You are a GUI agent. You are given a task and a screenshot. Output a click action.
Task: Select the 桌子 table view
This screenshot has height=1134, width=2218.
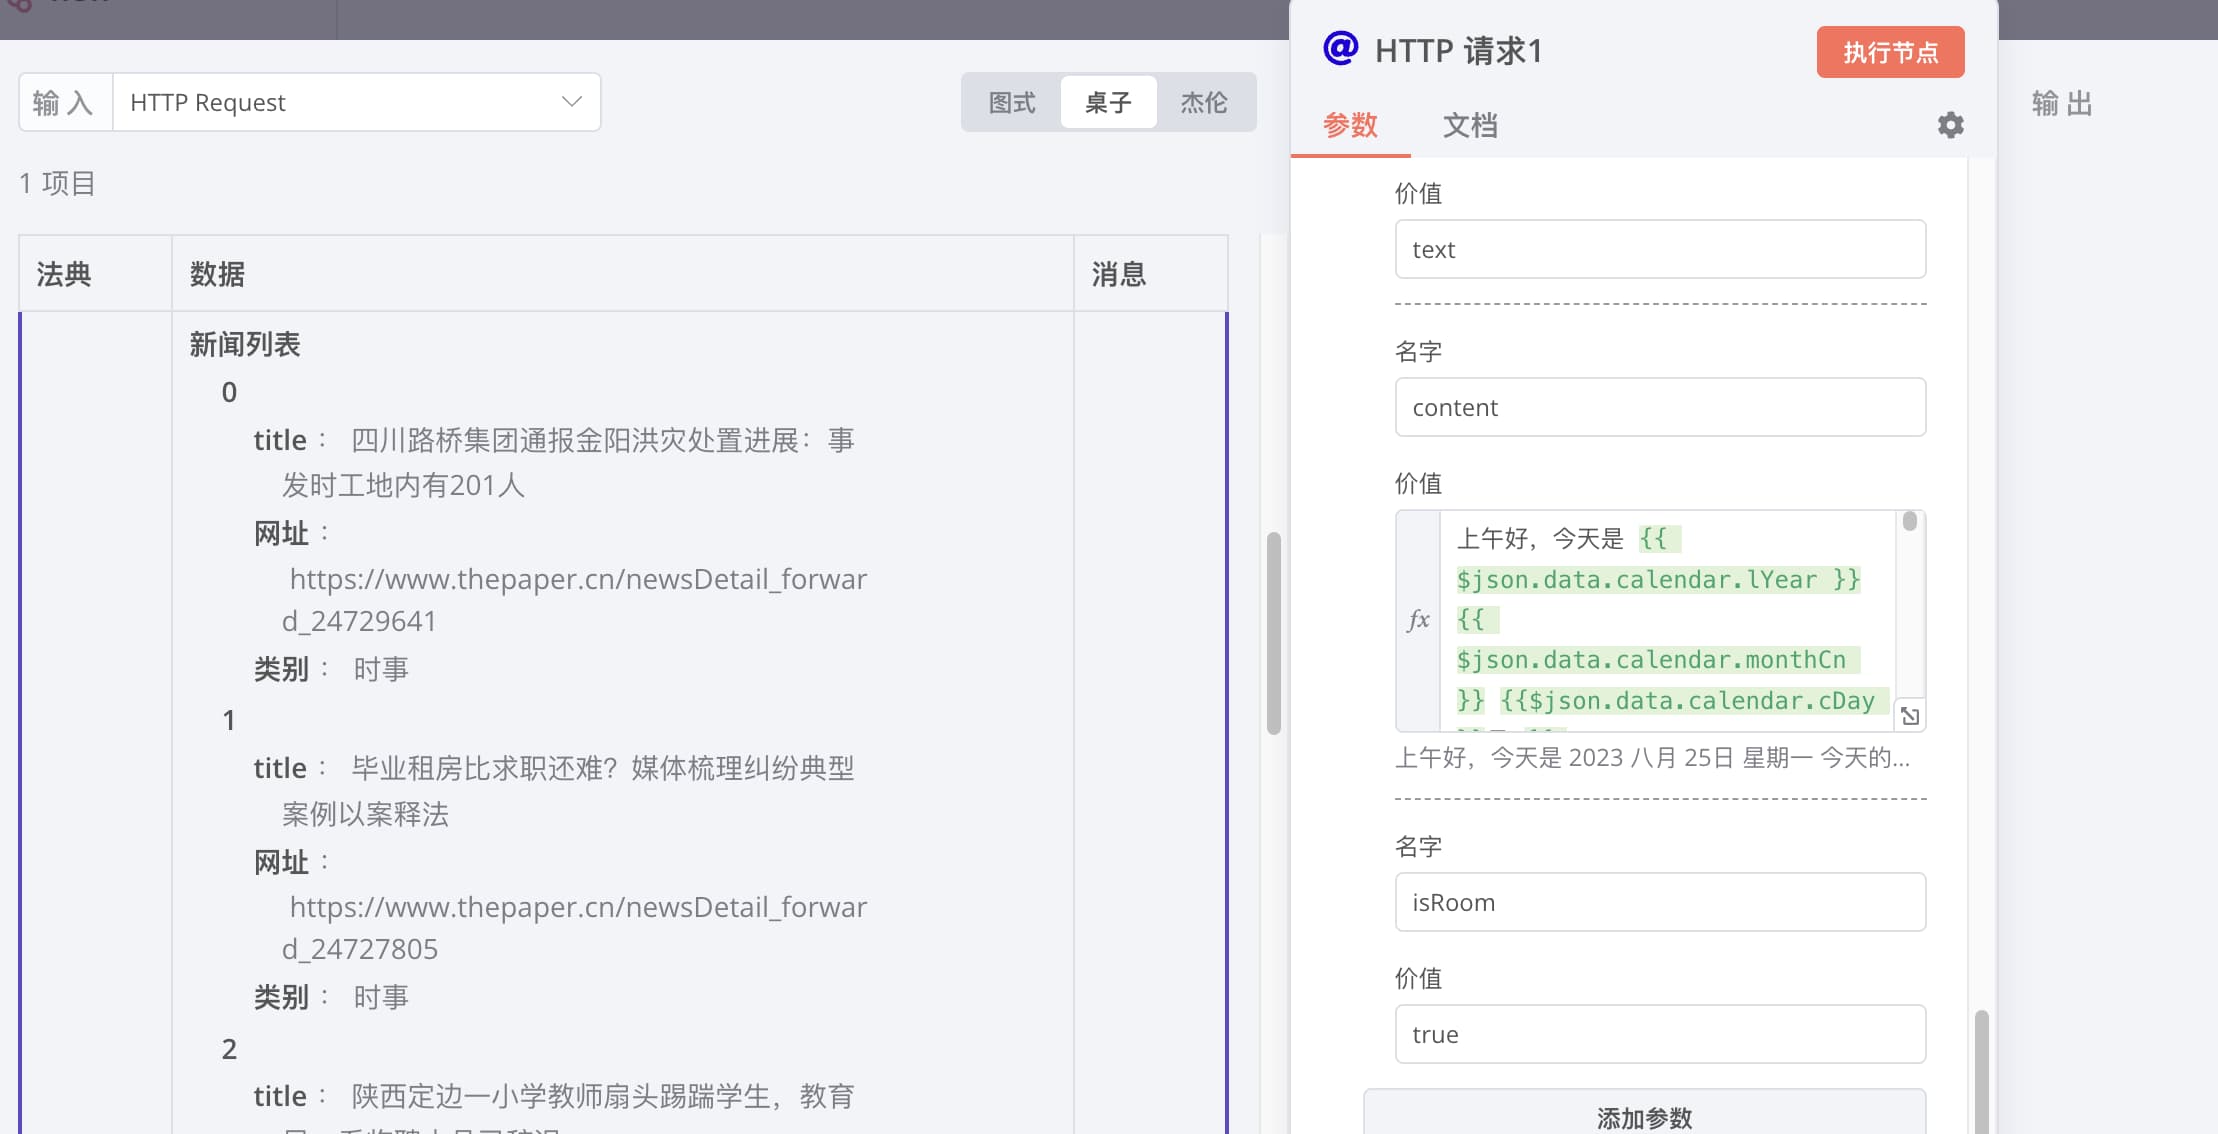(x=1108, y=102)
